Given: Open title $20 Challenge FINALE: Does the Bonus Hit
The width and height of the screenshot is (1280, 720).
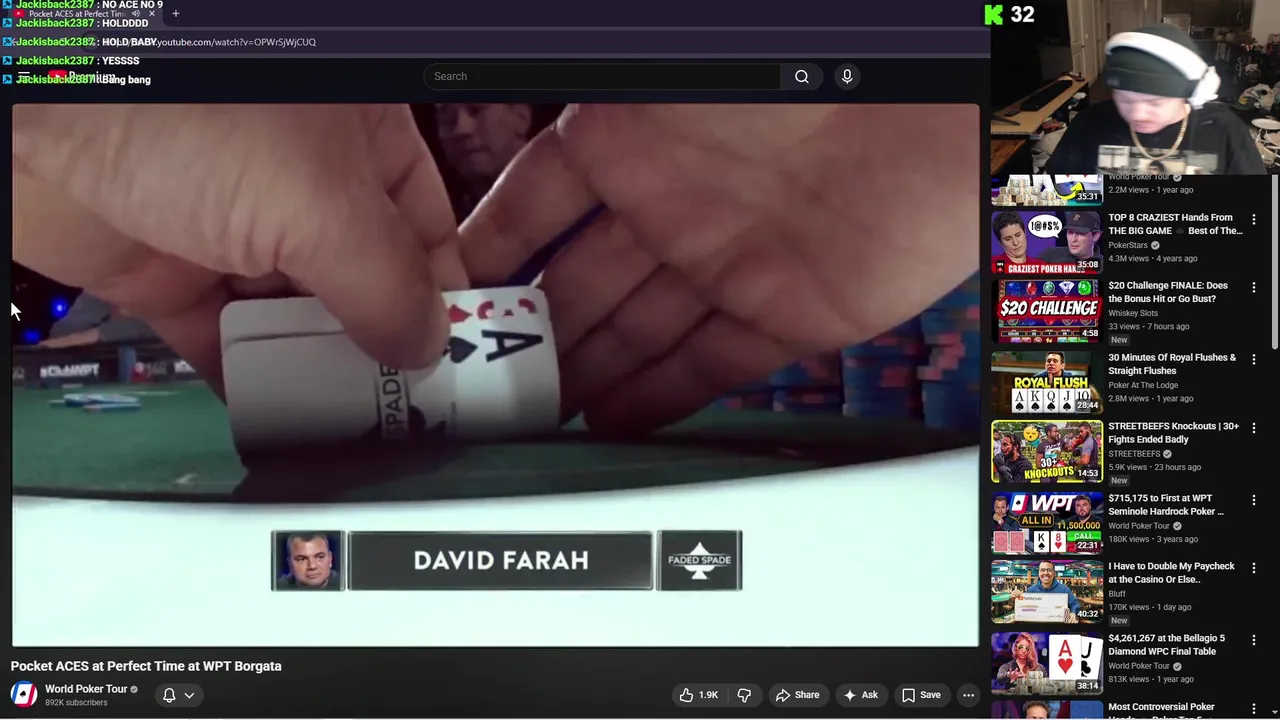Looking at the screenshot, I should (1168, 292).
